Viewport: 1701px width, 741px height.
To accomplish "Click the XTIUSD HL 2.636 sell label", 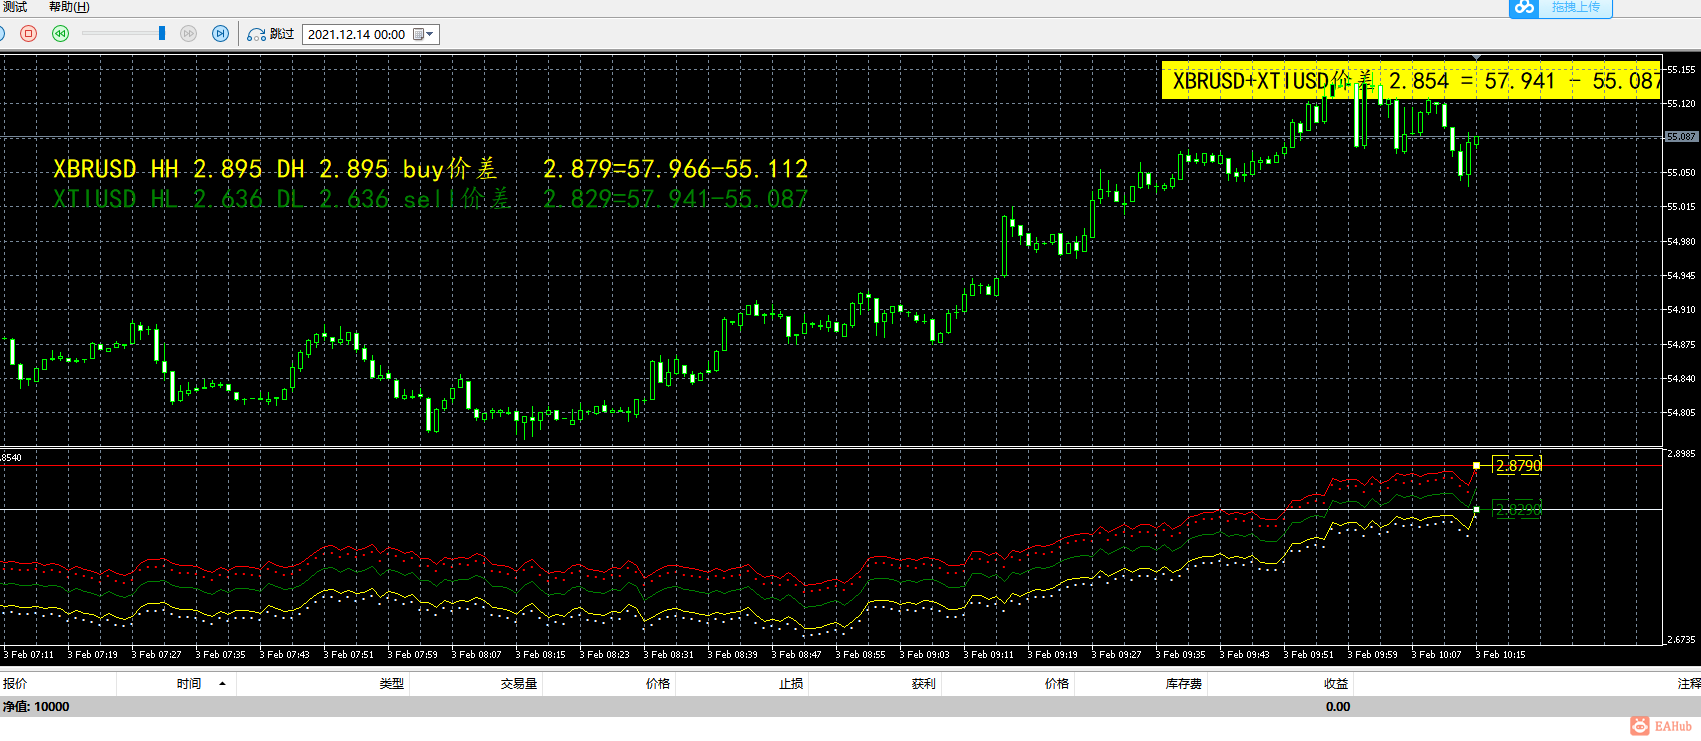I will (430, 199).
